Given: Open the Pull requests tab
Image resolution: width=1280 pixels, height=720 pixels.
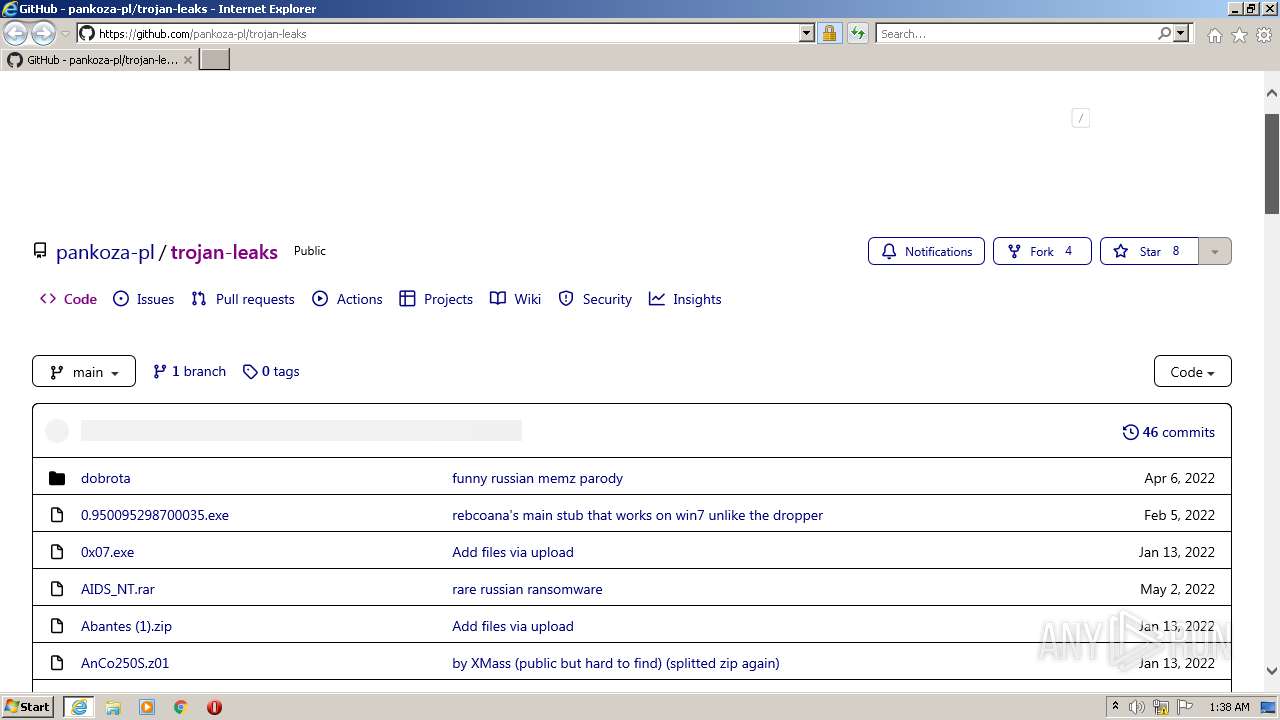Looking at the screenshot, I should pyautogui.click(x=243, y=299).
